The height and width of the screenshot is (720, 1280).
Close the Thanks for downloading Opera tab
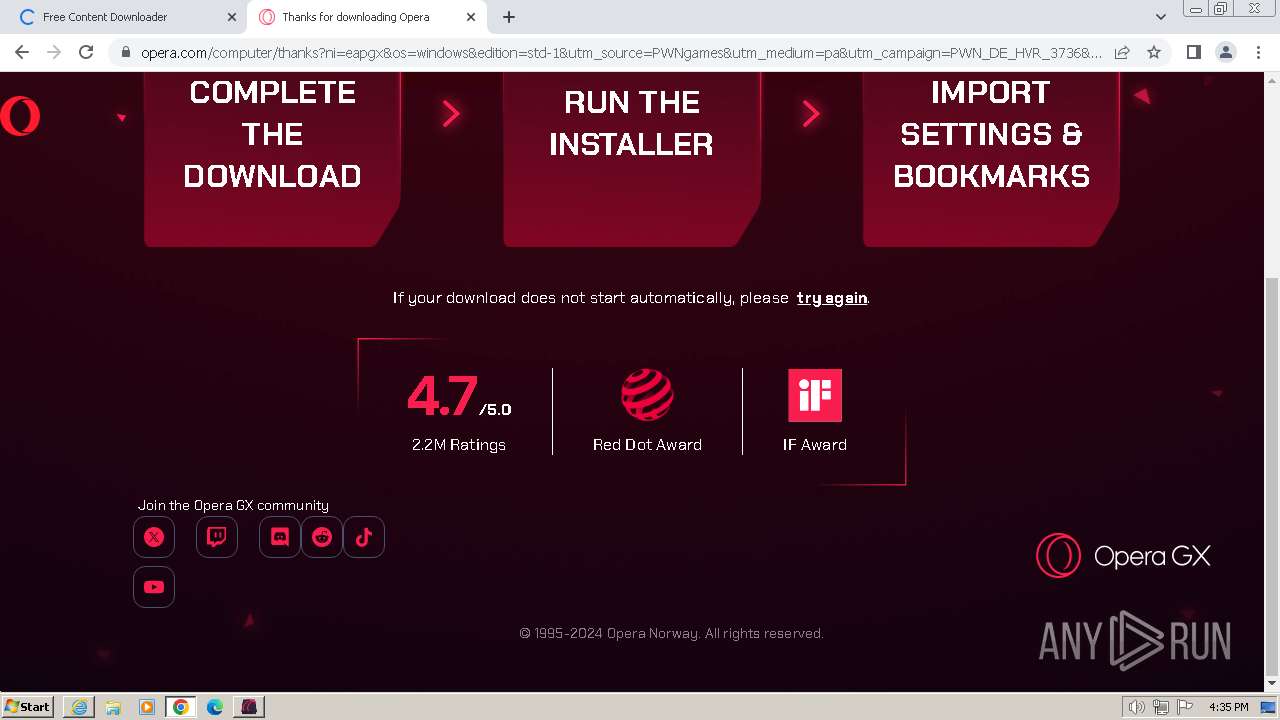point(471,17)
